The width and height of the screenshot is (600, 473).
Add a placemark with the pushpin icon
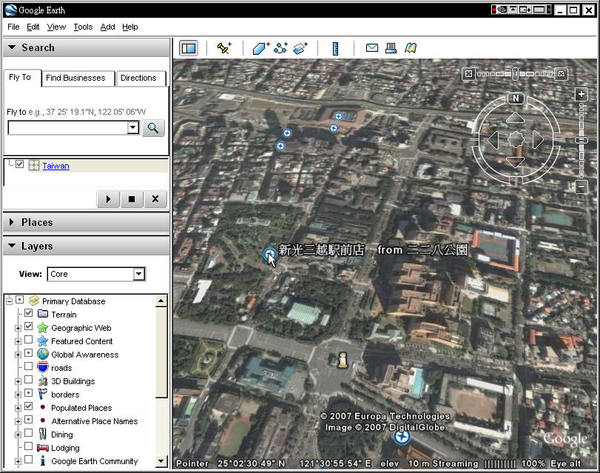pyautogui.click(x=224, y=48)
